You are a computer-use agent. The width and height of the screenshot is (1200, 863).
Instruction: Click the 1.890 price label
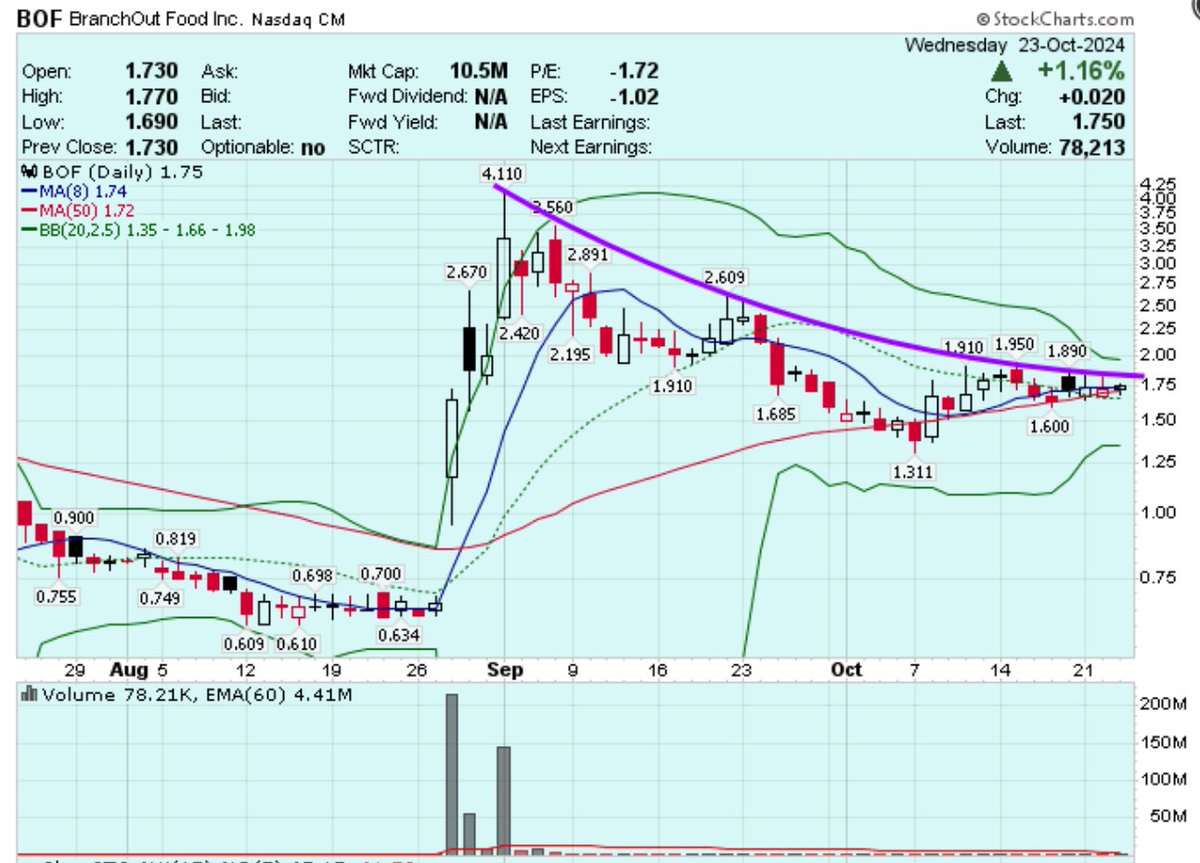tap(1066, 351)
